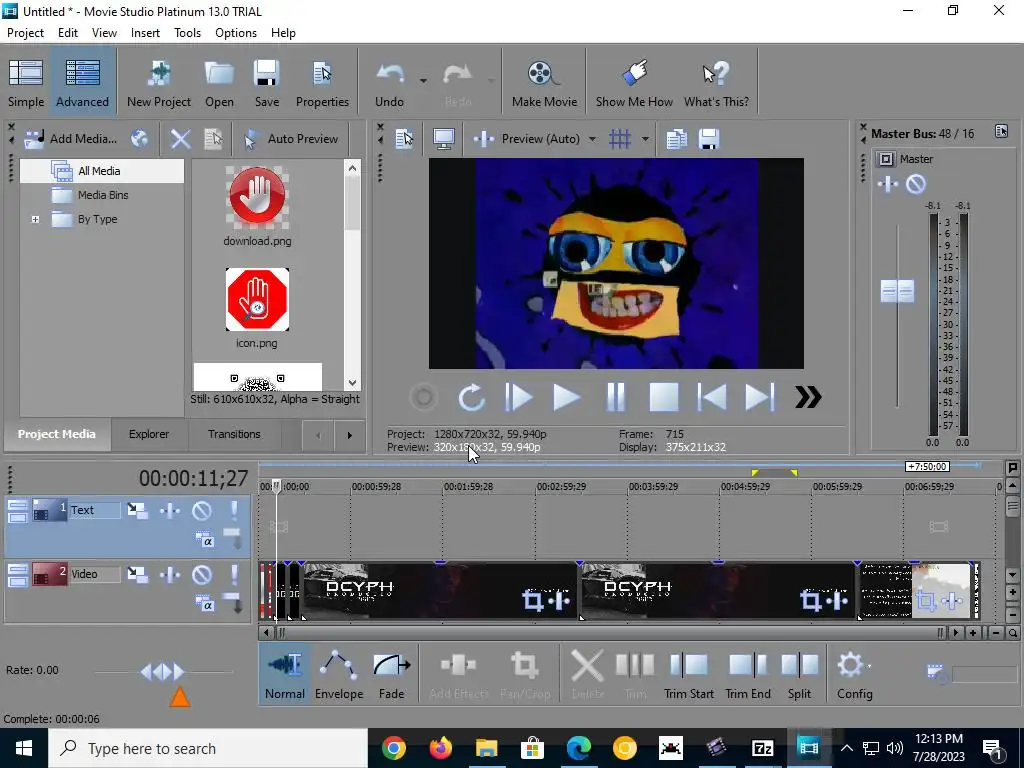
Task: Save preview snapshot to file
Action: (x=709, y=138)
